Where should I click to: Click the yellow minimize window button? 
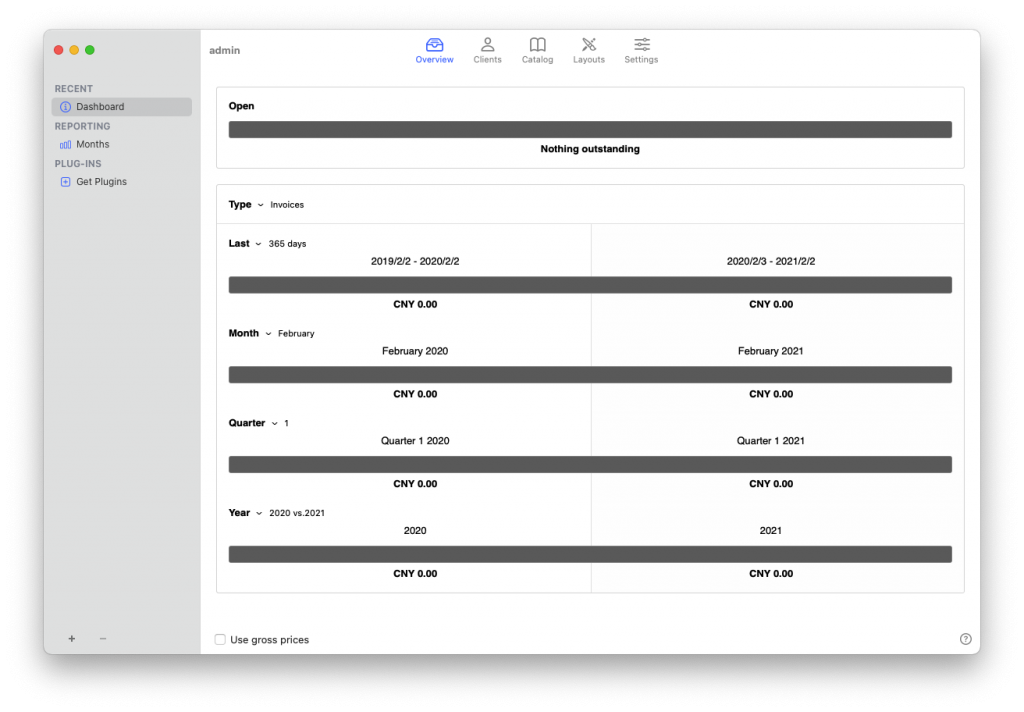point(74,50)
